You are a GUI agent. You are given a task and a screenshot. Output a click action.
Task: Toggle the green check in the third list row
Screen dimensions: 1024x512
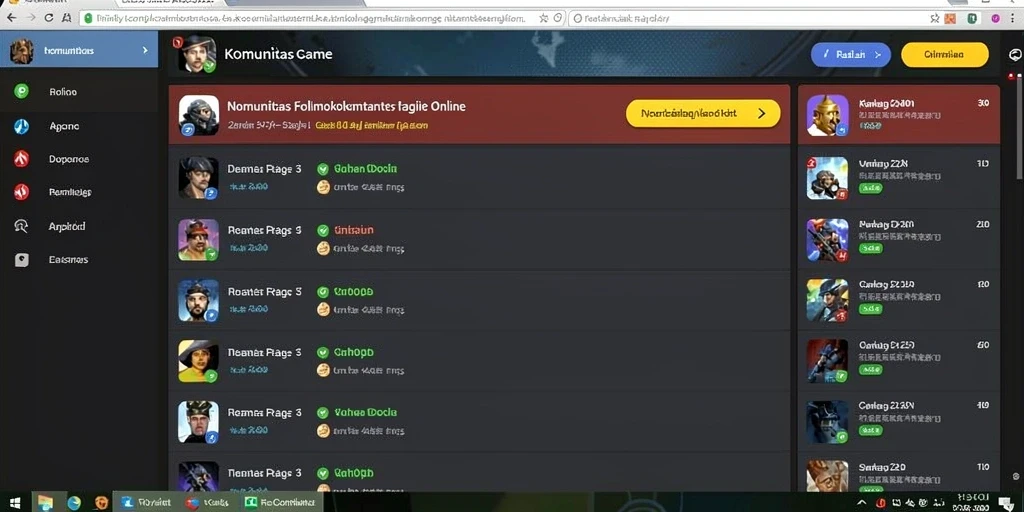pyautogui.click(x=322, y=292)
